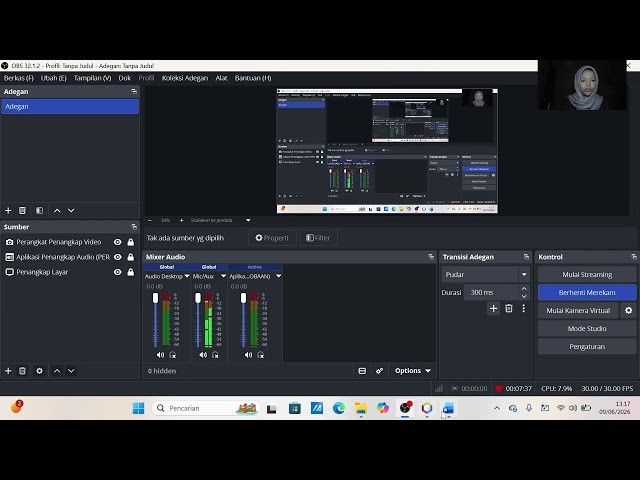Image resolution: width=640 pixels, height=480 pixels.
Task: Mute the Audio Desktop speaker icon
Action: pos(160,355)
